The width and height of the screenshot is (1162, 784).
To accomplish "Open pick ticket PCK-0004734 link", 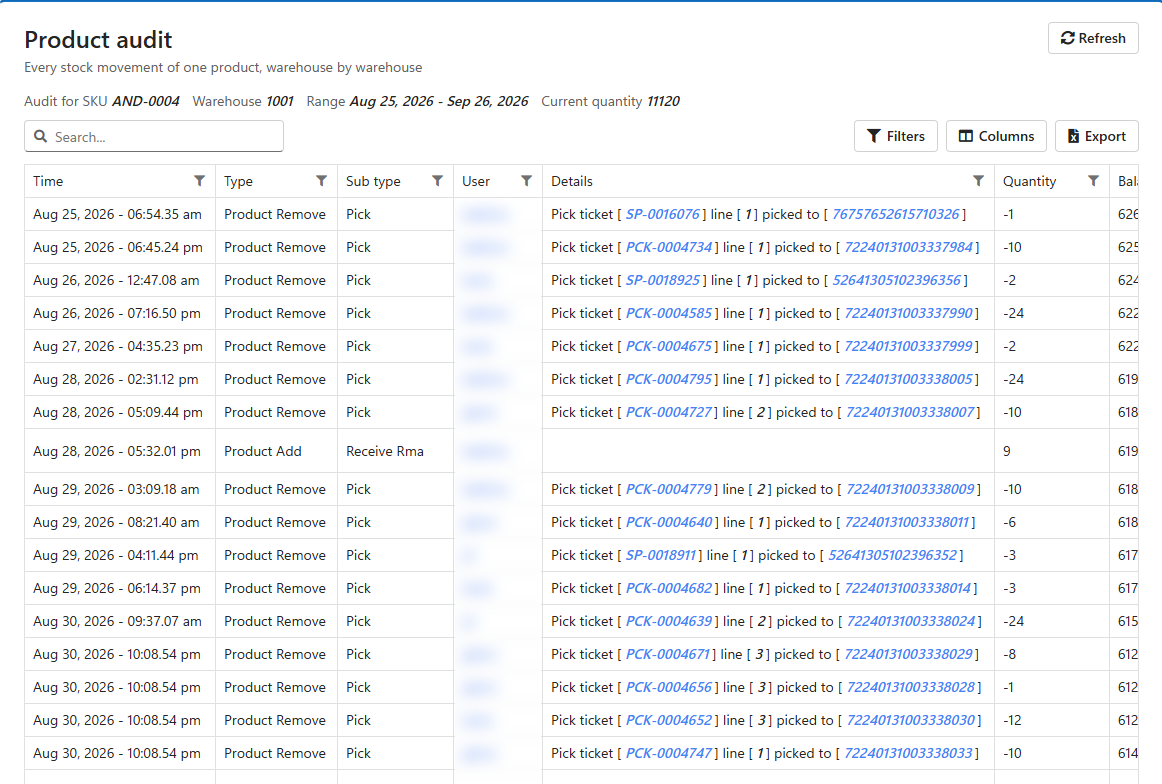I will click(x=669, y=247).
